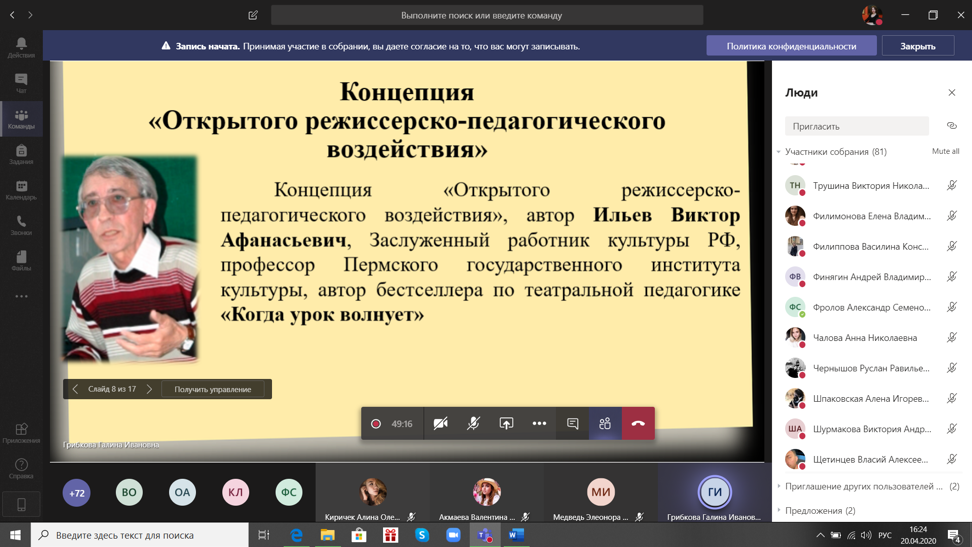Expand the Предложения (2) section

pyautogui.click(x=779, y=510)
